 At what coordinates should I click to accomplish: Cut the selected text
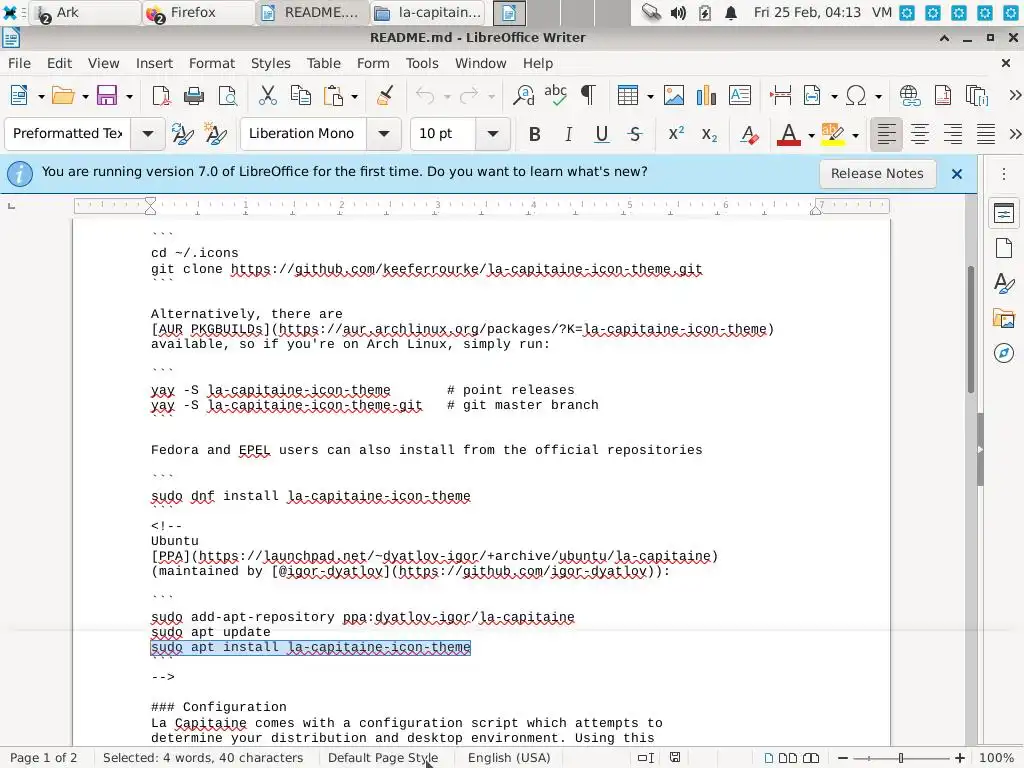point(267,95)
